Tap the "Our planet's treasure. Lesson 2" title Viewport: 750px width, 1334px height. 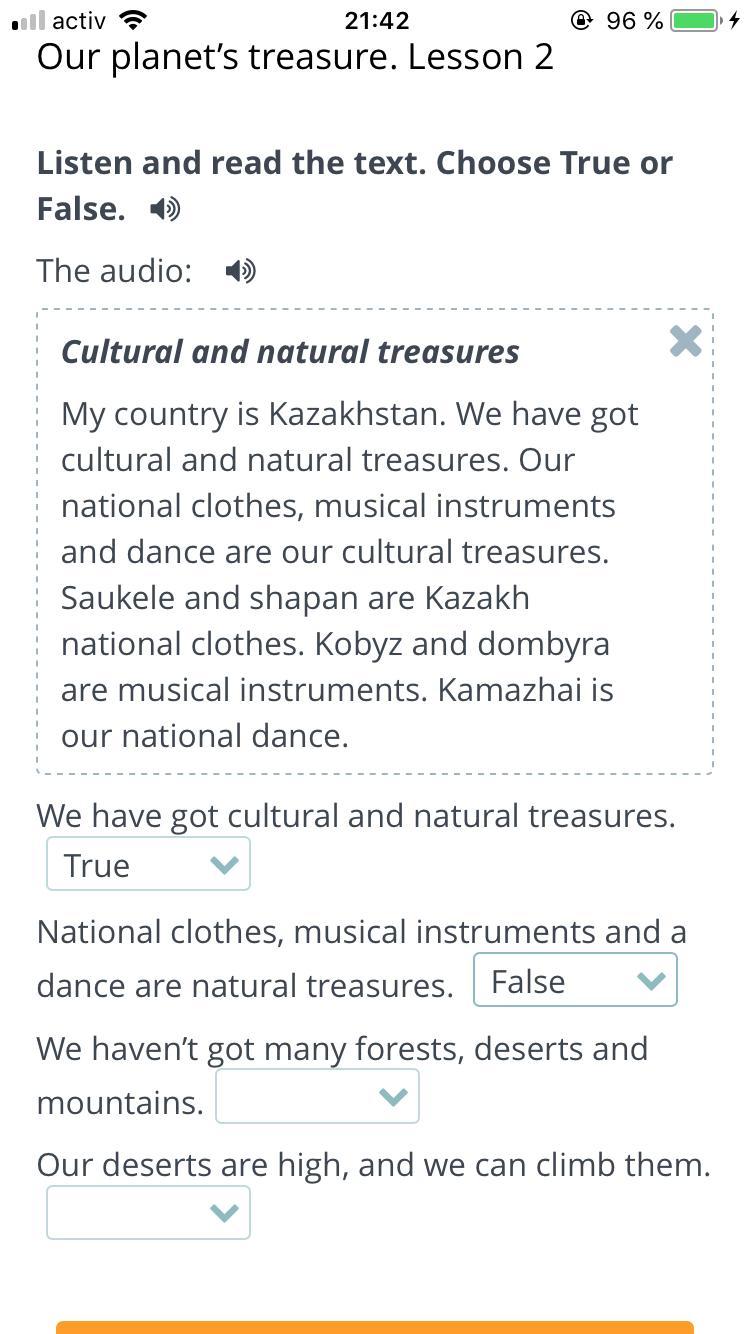tap(295, 57)
